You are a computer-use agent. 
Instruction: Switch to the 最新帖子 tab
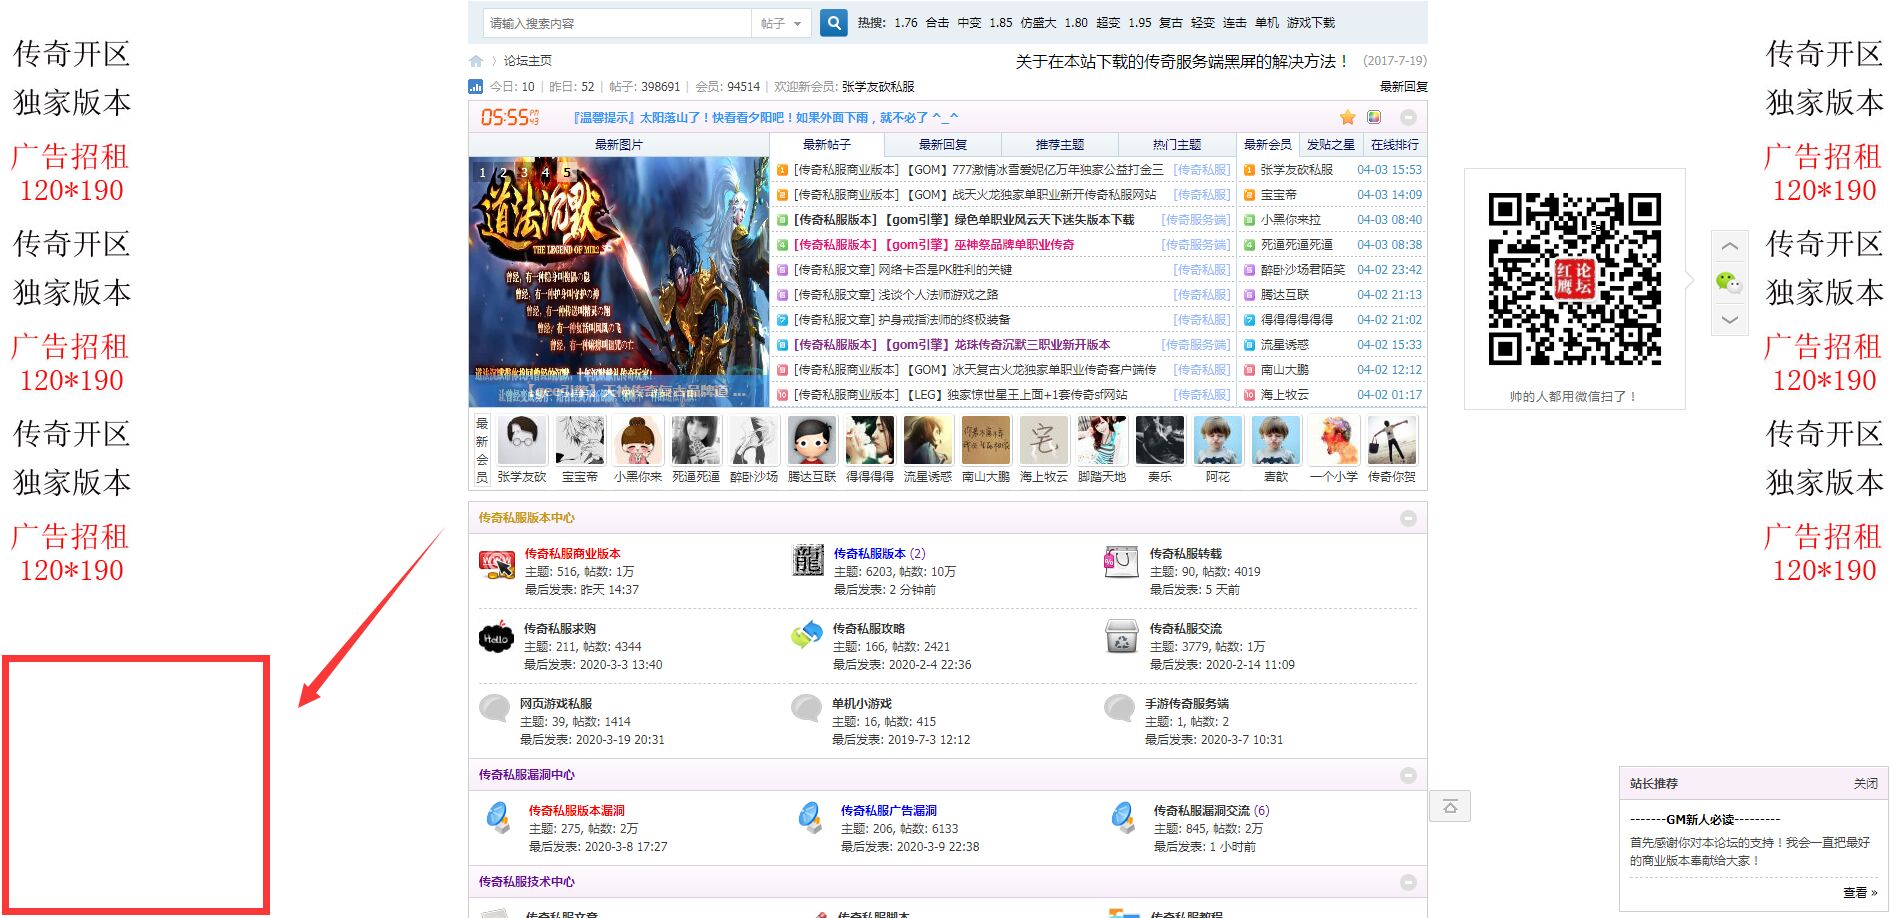(826, 145)
